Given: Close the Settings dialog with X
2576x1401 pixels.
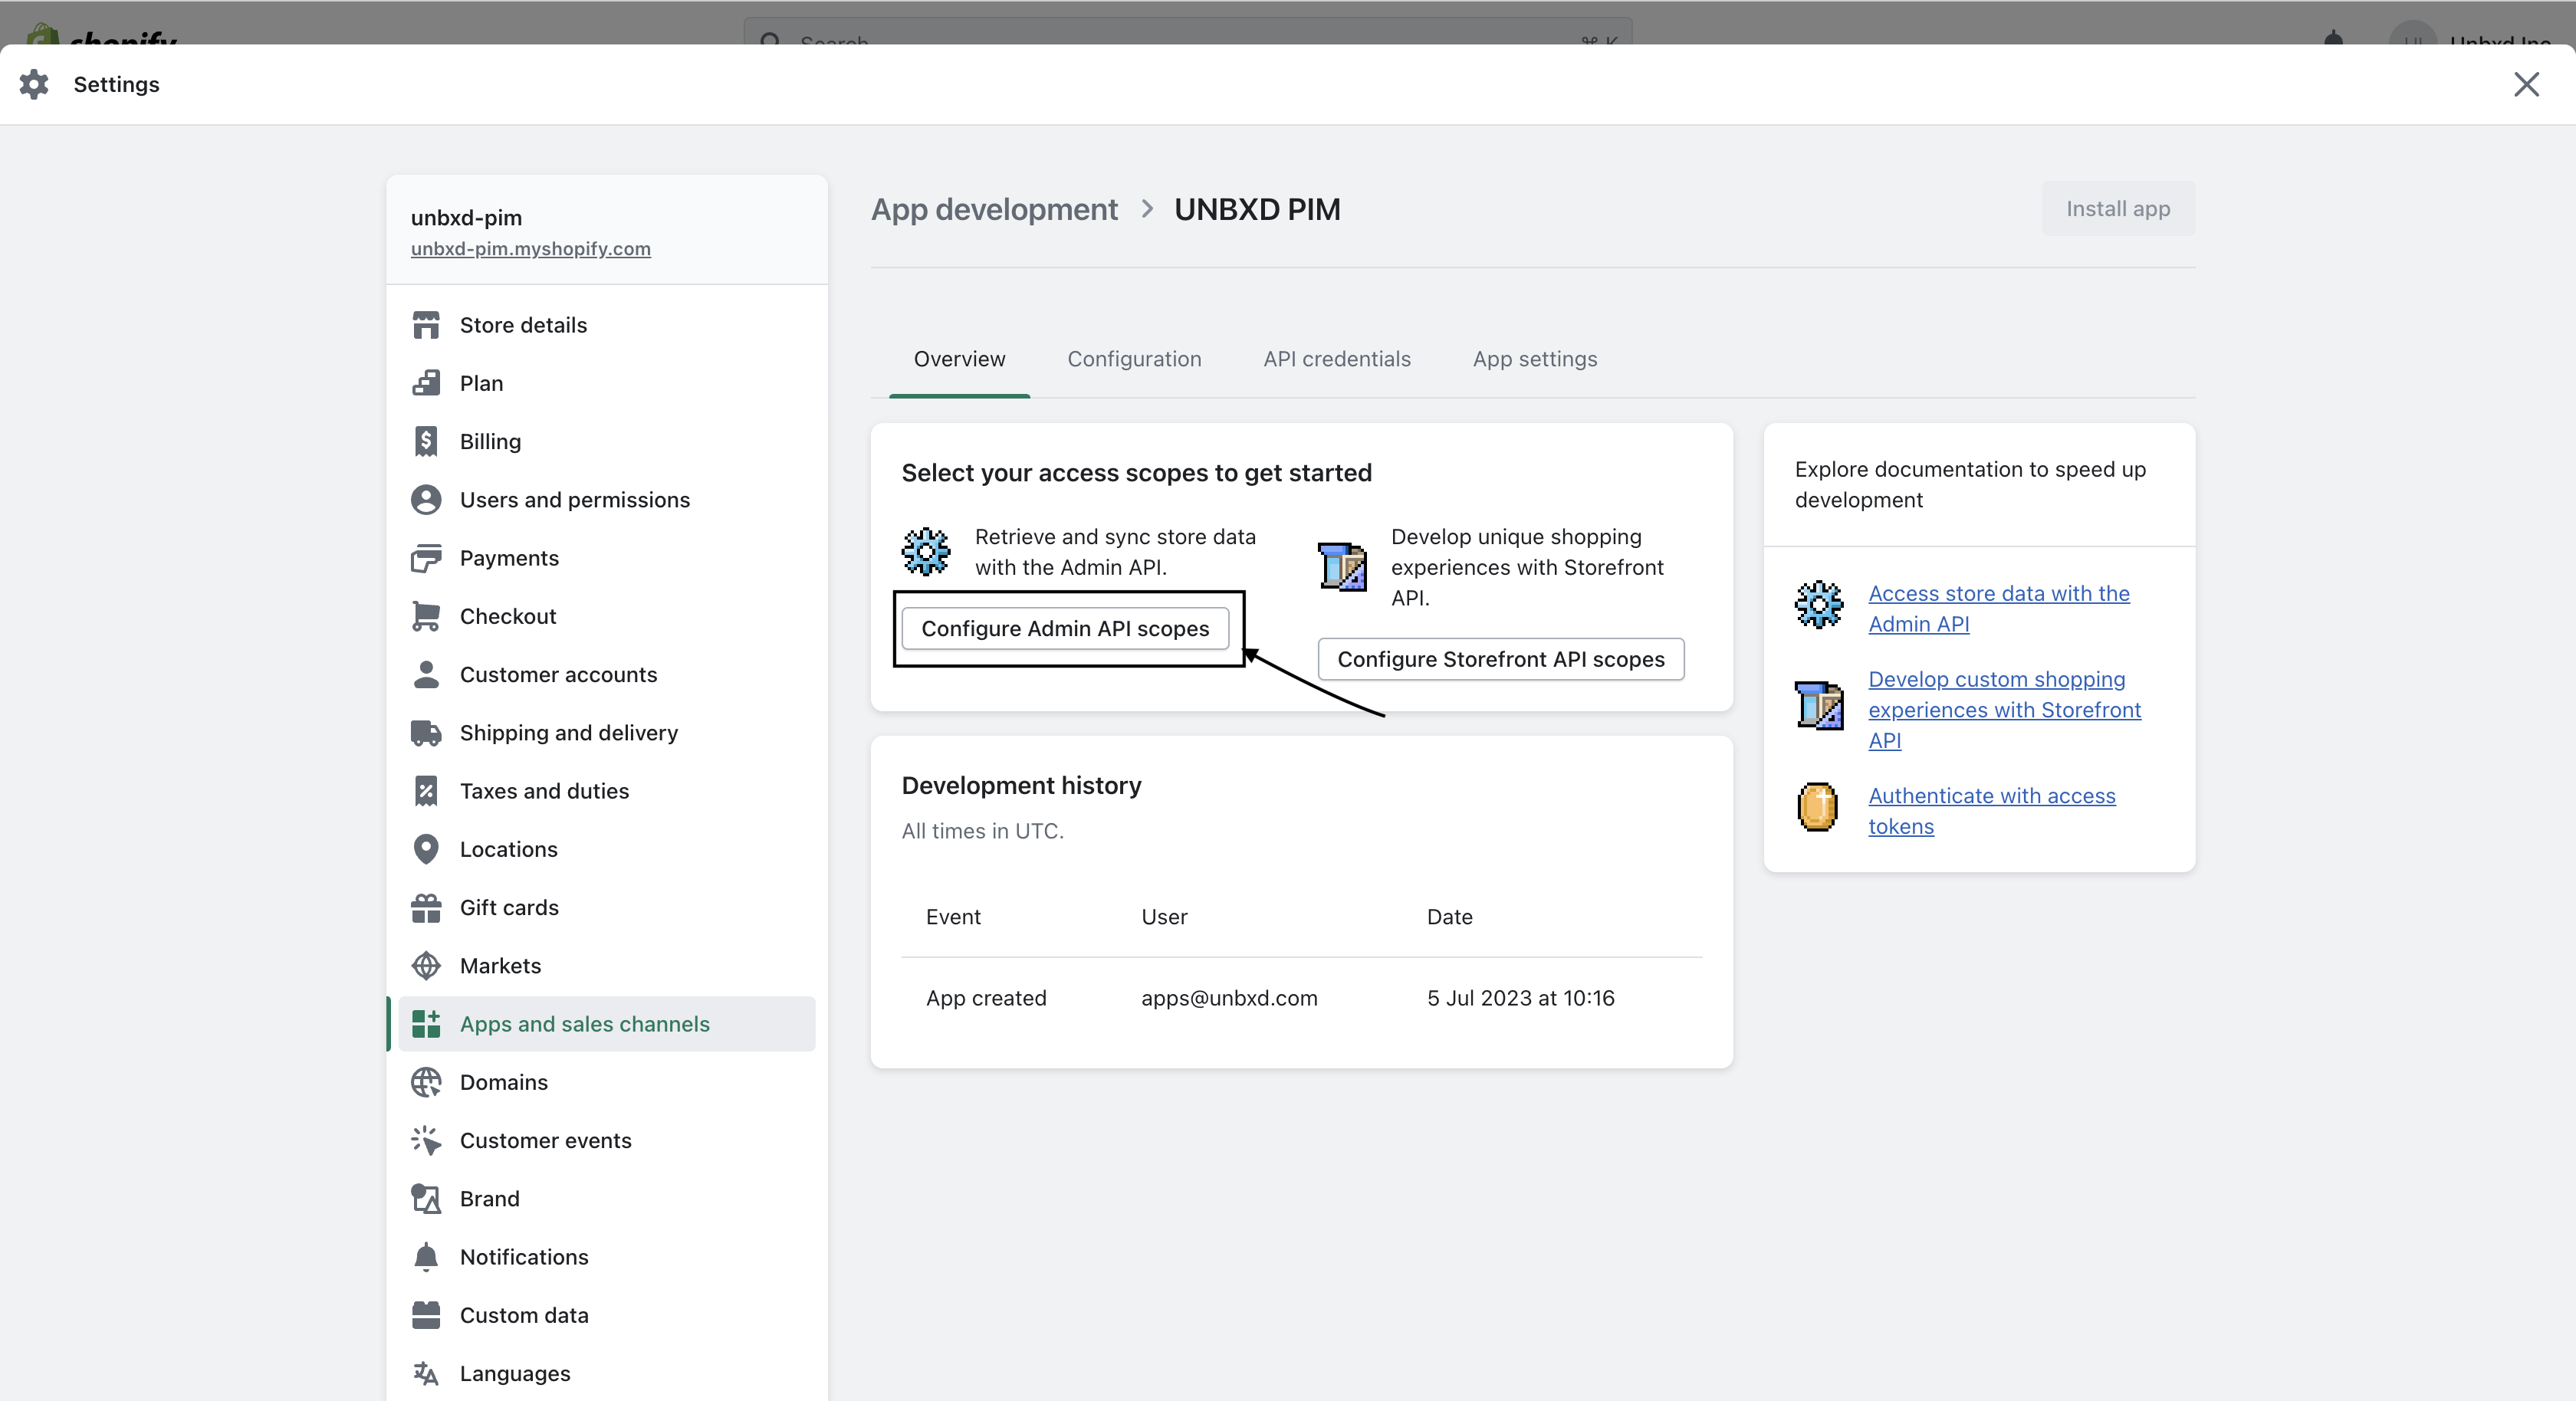Looking at the screenshot, I should pyautogui.click(x=2526, y=84).
